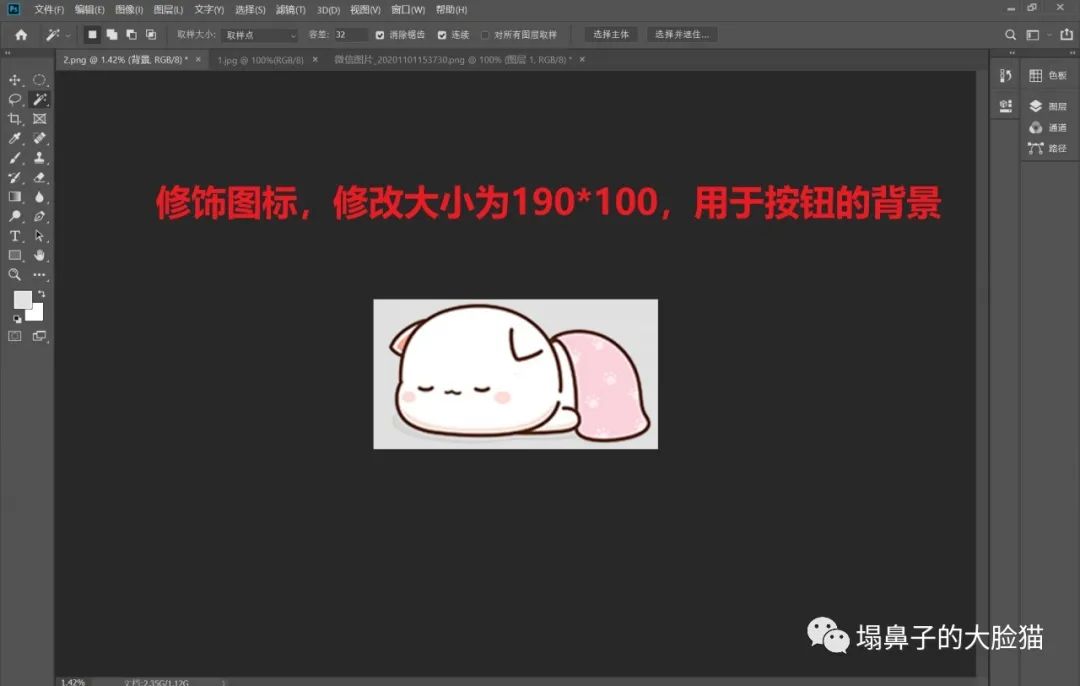This screenshot has width=1080, height=686.
Task: Select the Brush tool
Action: click(15, 157)
